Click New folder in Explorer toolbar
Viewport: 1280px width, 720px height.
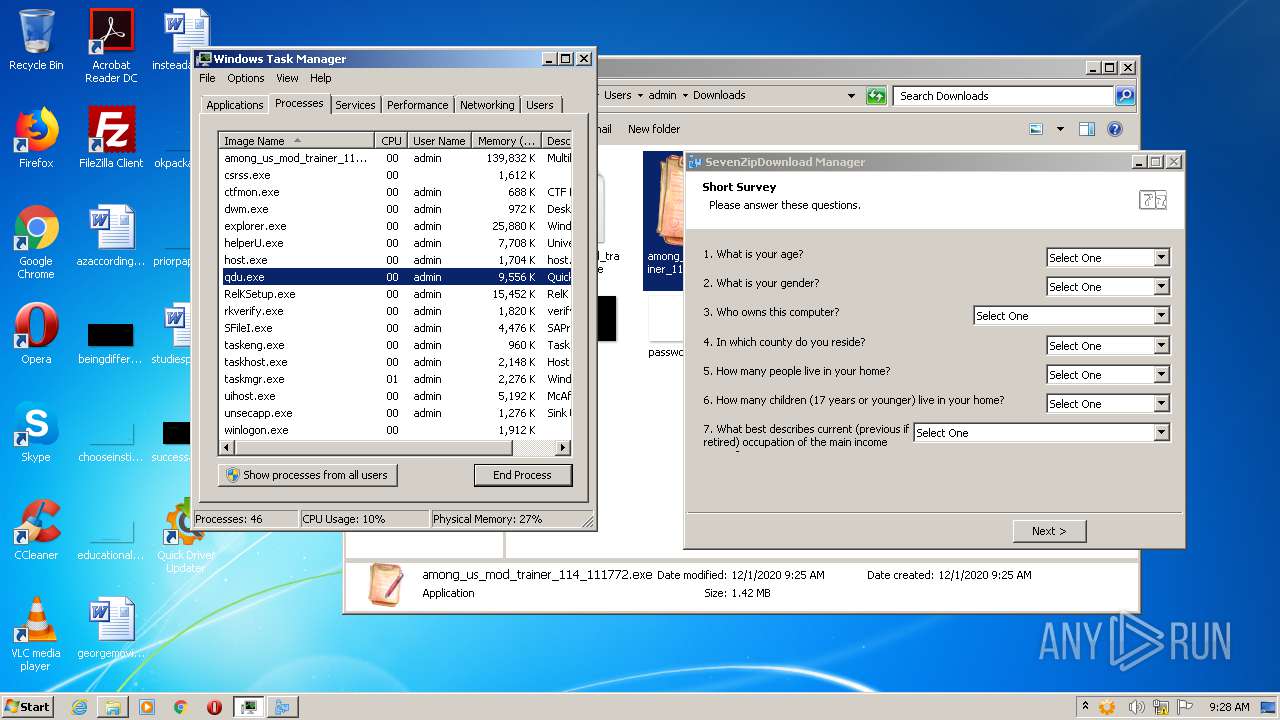coord(654,129)
